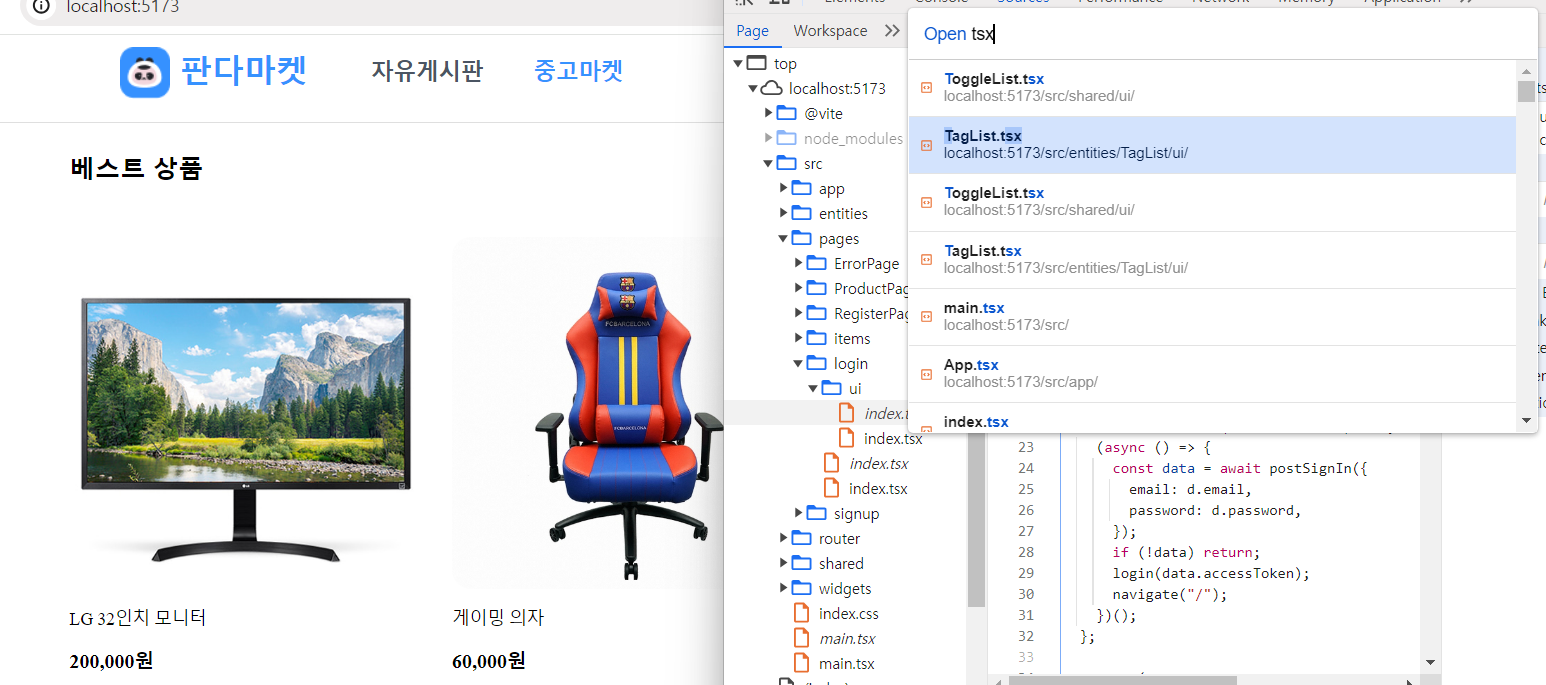This screenshot has height=685, width=1546.
Task: Click the navigate("/") code line
Action: [x=1169, y=594]
